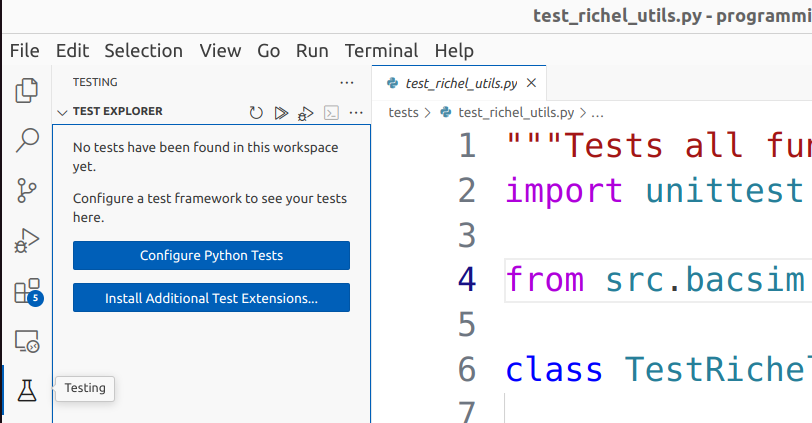Click the Testing flask icon
The image size is (812, 423).
click(26, 390)
